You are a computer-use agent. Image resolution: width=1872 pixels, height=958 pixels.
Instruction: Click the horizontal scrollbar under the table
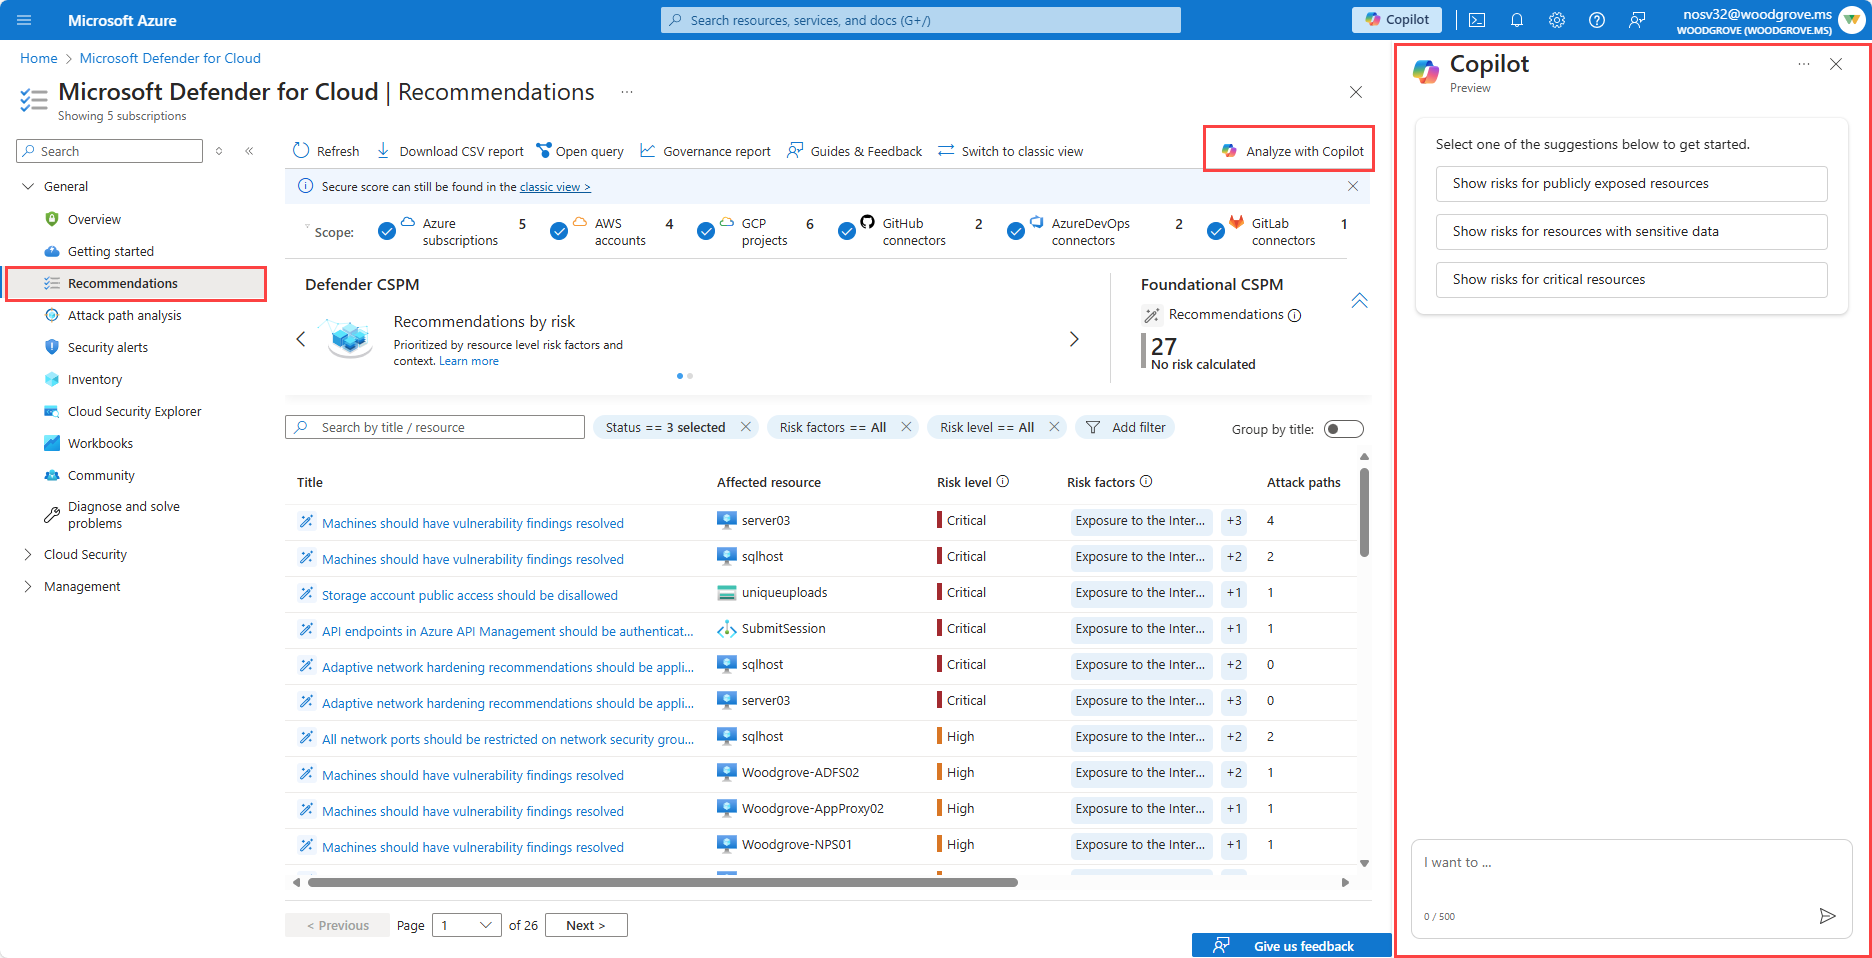(x=663, y=882)
